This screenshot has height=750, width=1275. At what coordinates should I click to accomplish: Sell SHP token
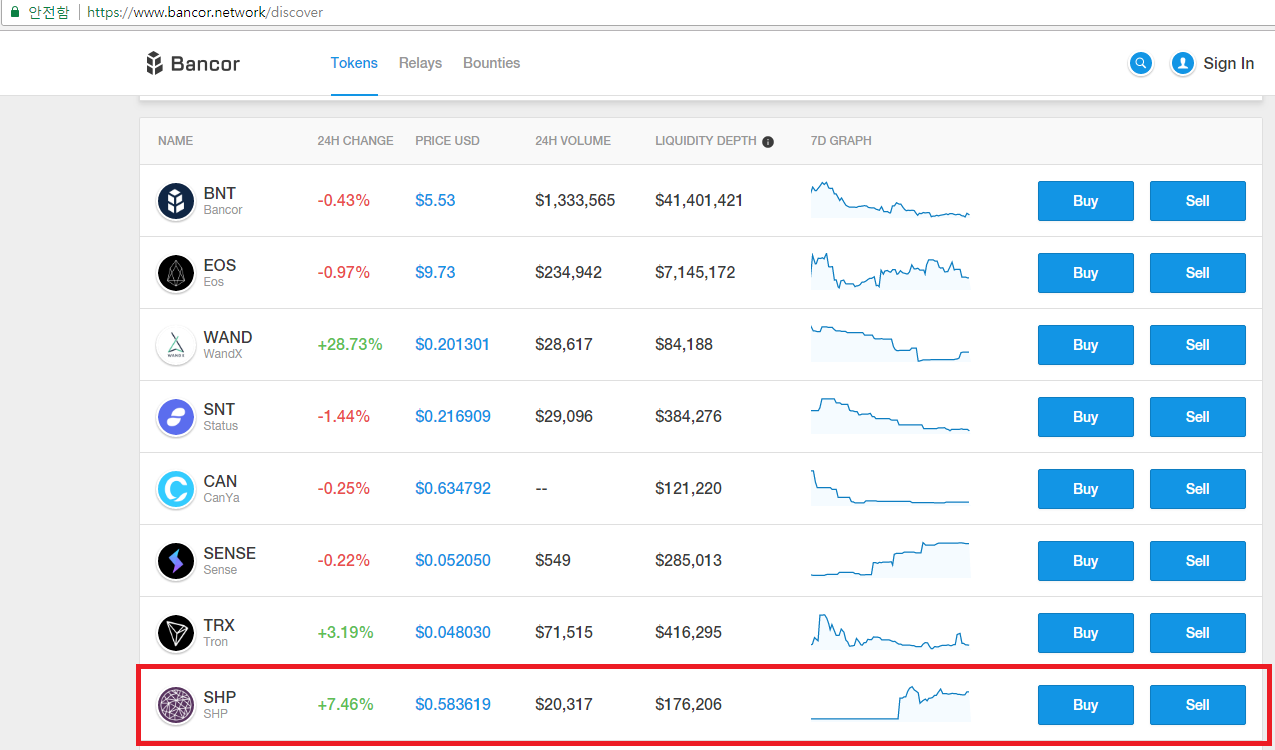(1198, 705)
